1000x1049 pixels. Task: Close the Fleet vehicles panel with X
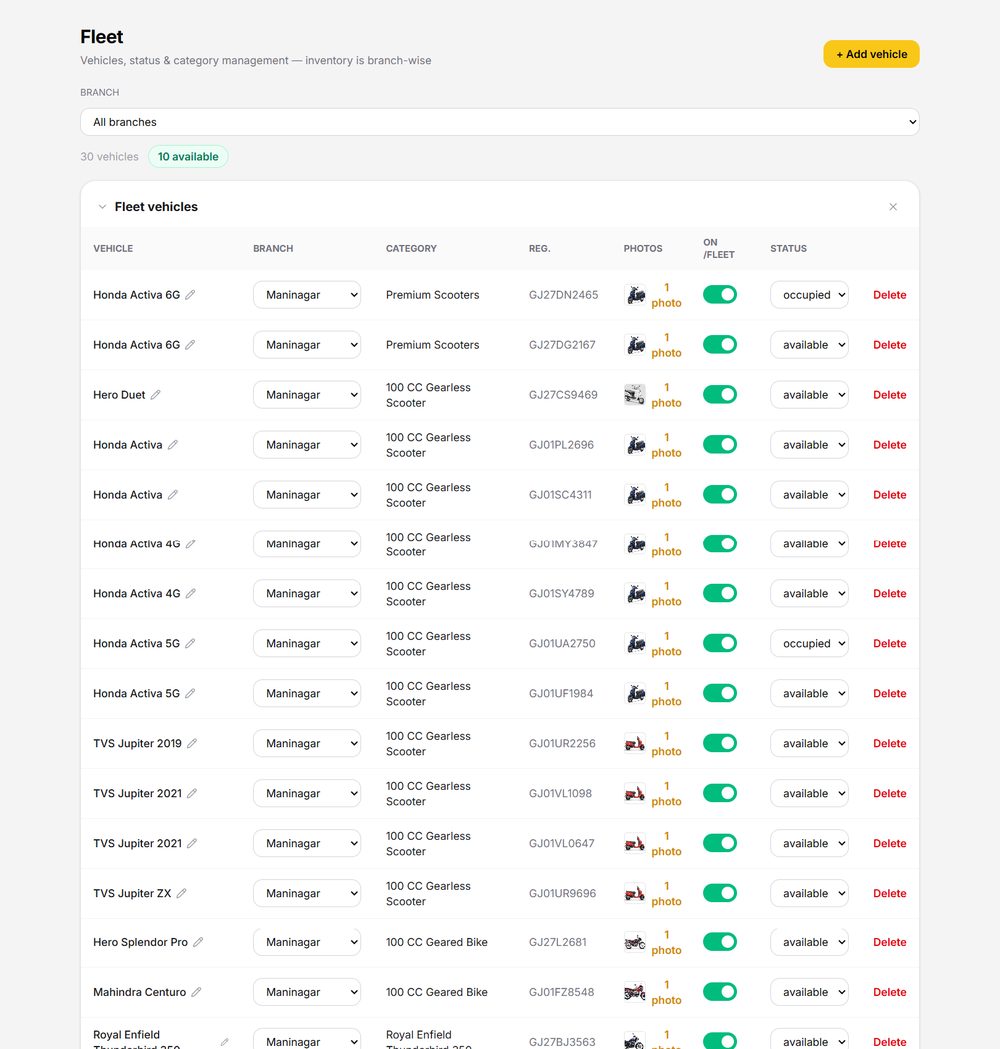tap(892, 207)
